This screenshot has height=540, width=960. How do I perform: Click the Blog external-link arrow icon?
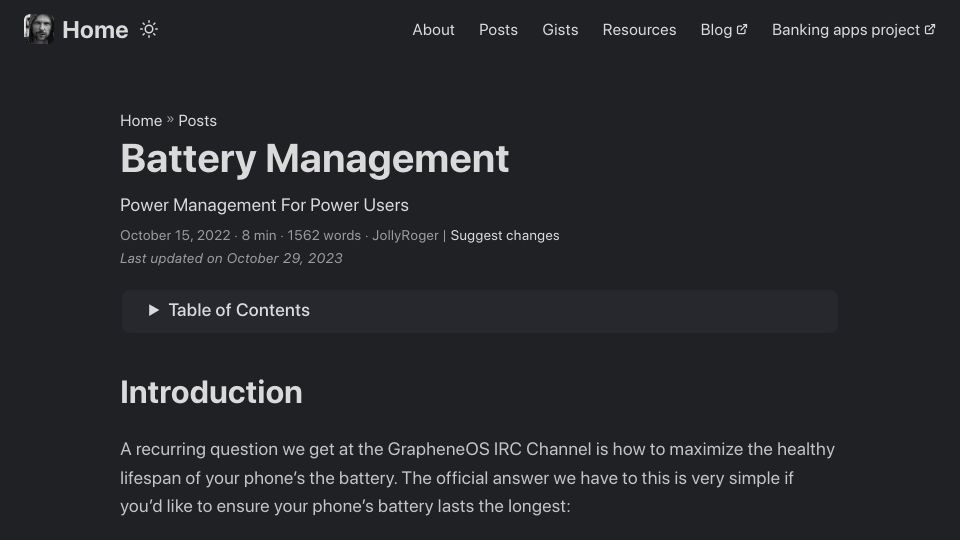point(742,29)
